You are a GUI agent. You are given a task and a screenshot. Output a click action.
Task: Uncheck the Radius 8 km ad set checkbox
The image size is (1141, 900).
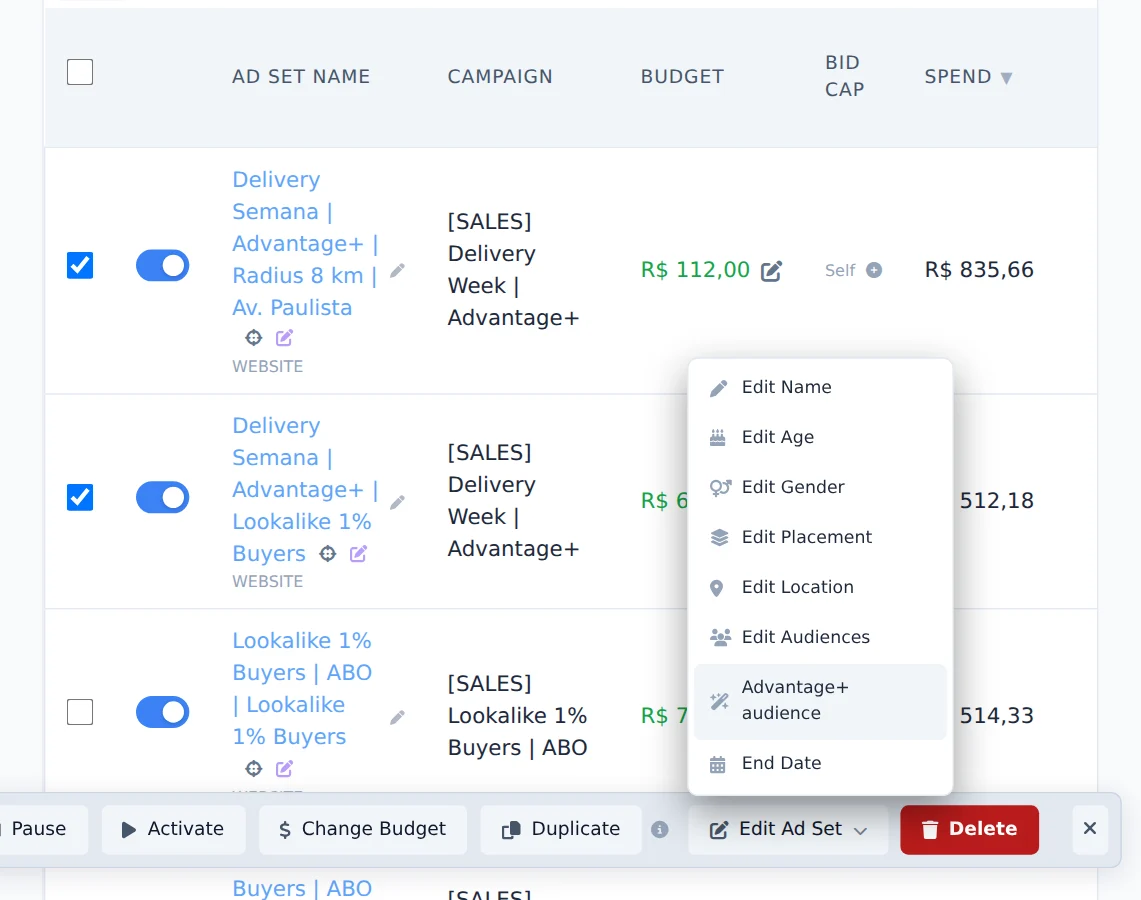coord(80,266)
